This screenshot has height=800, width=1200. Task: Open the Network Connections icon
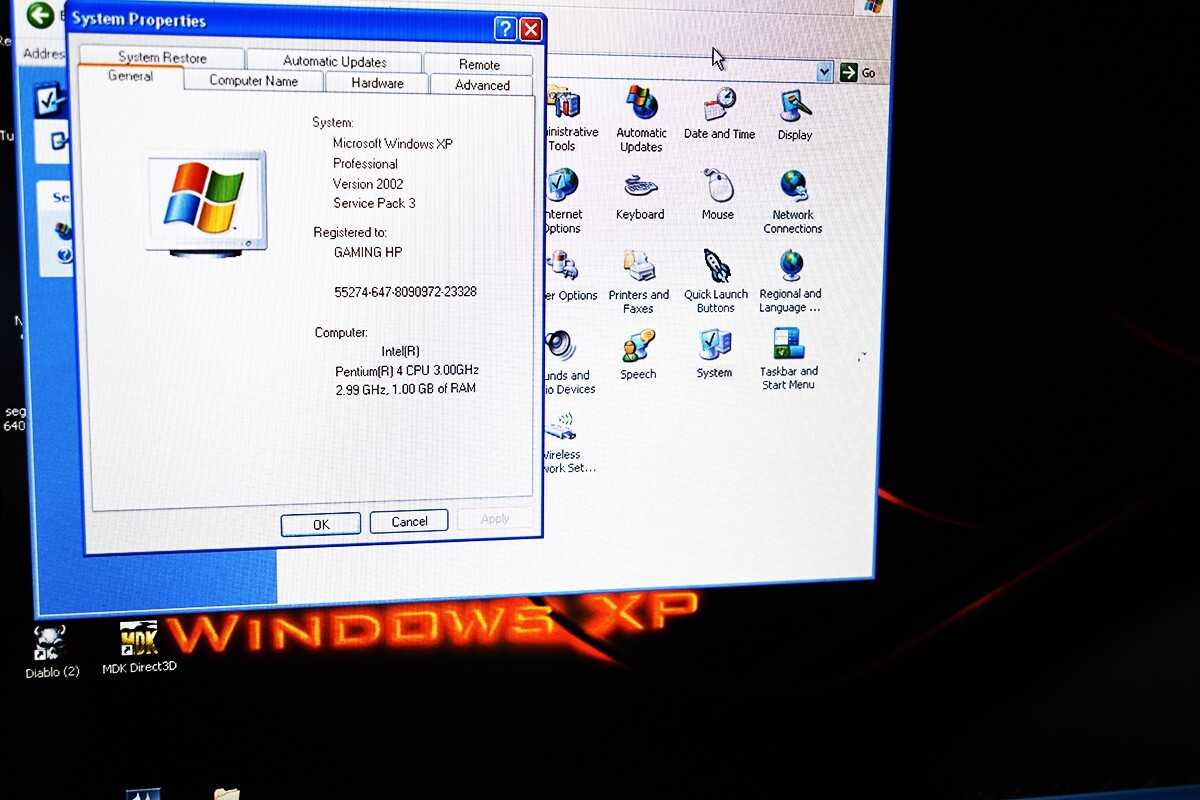click(x=793, y=202)
